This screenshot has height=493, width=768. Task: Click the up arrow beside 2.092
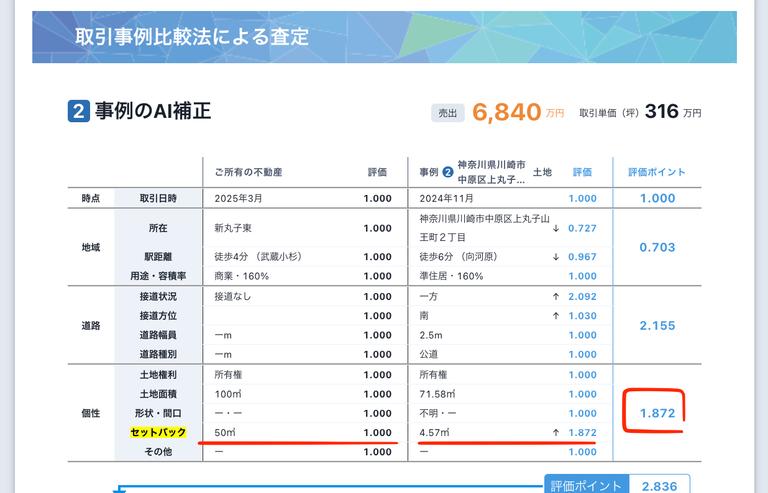pyautogui.click(x=555, y=297)
